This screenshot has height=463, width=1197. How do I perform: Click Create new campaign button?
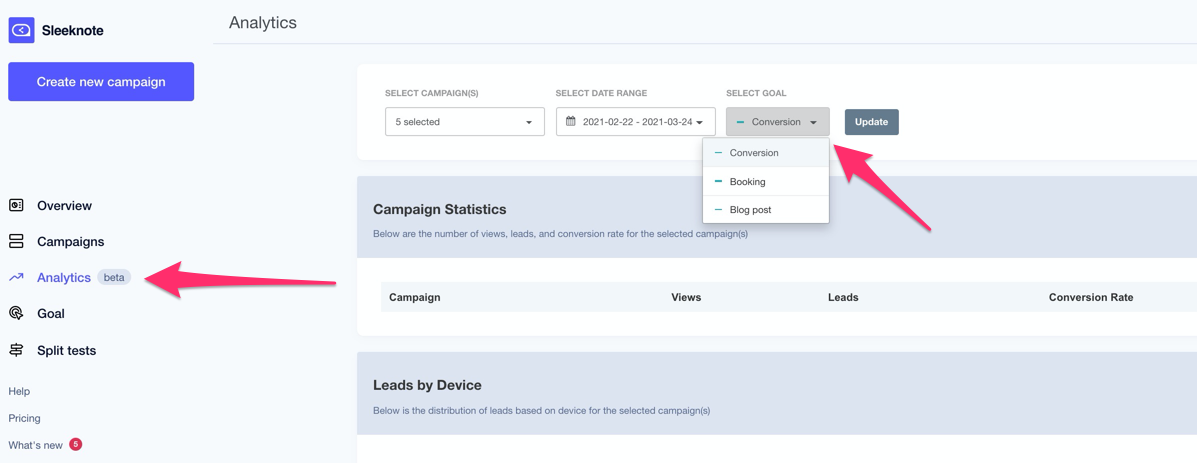click(101, 82)
